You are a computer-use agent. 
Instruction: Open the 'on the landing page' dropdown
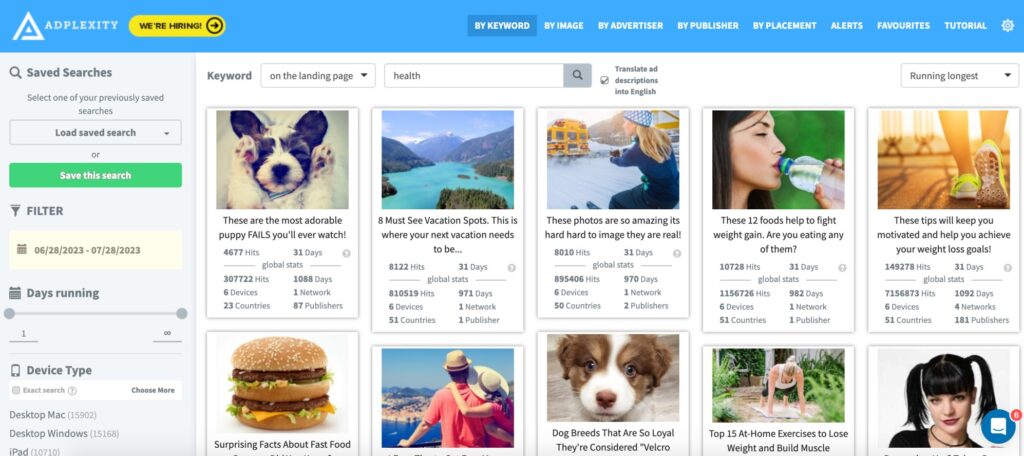318,76
